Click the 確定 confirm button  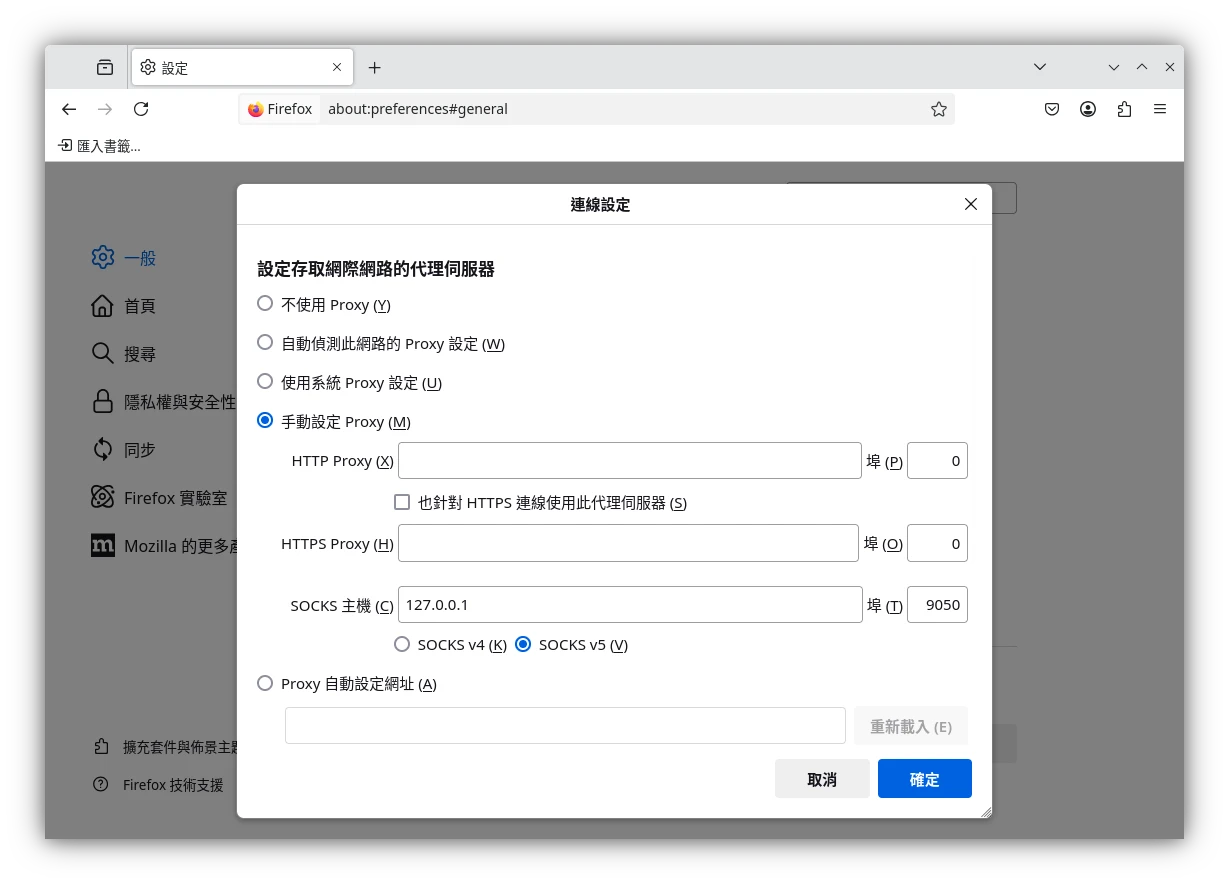point(924,779)
